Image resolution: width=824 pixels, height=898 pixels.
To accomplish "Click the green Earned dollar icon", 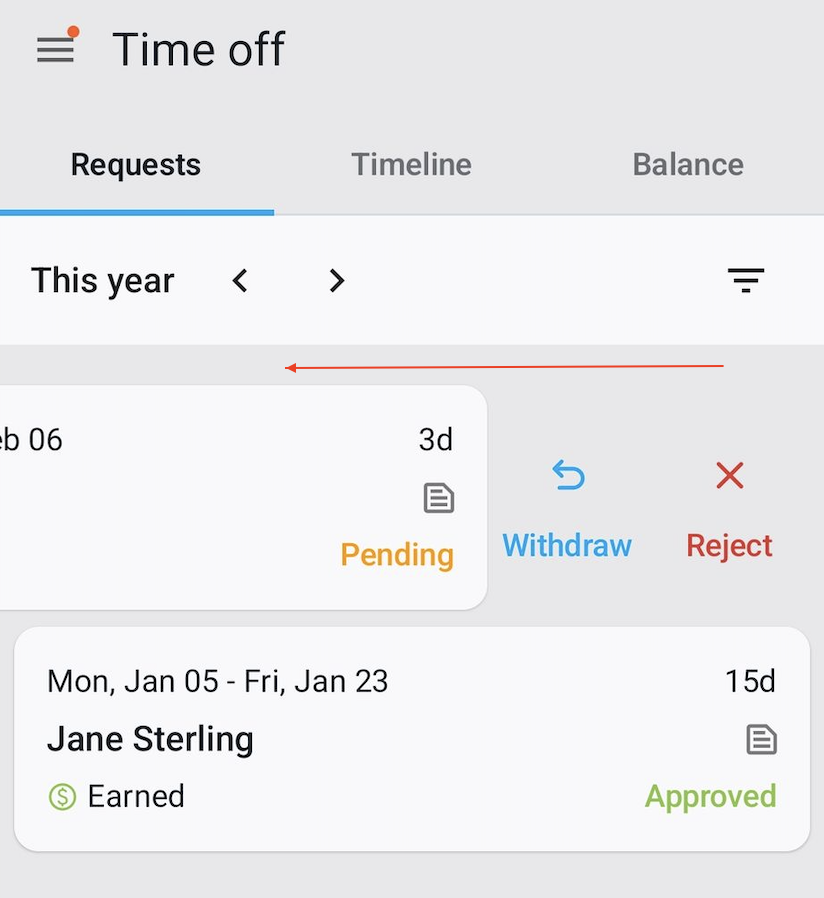I will [x=62, y=797].
